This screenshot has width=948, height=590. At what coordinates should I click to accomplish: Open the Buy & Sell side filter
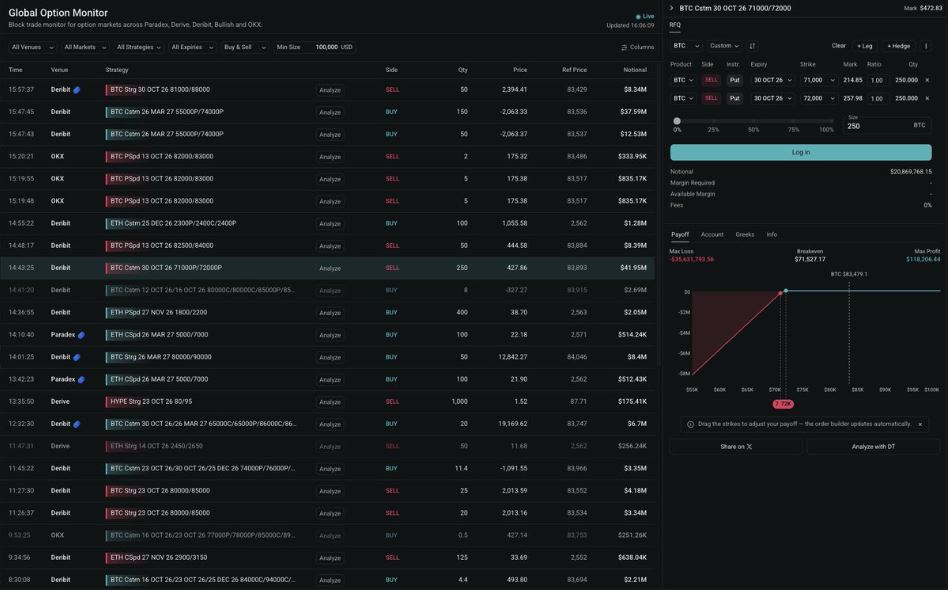(244, 47)
